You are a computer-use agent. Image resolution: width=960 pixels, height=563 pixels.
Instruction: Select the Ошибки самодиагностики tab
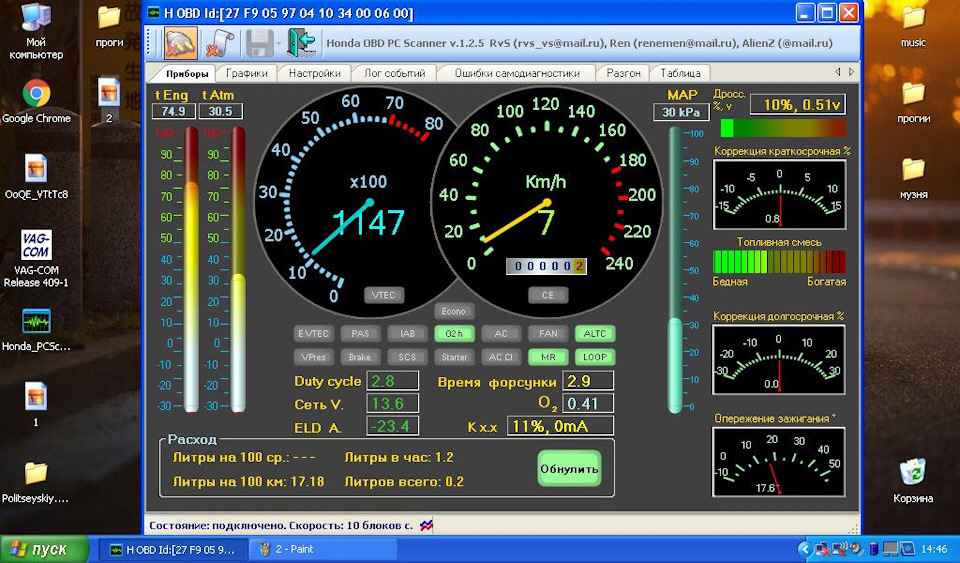click(517, 73)
